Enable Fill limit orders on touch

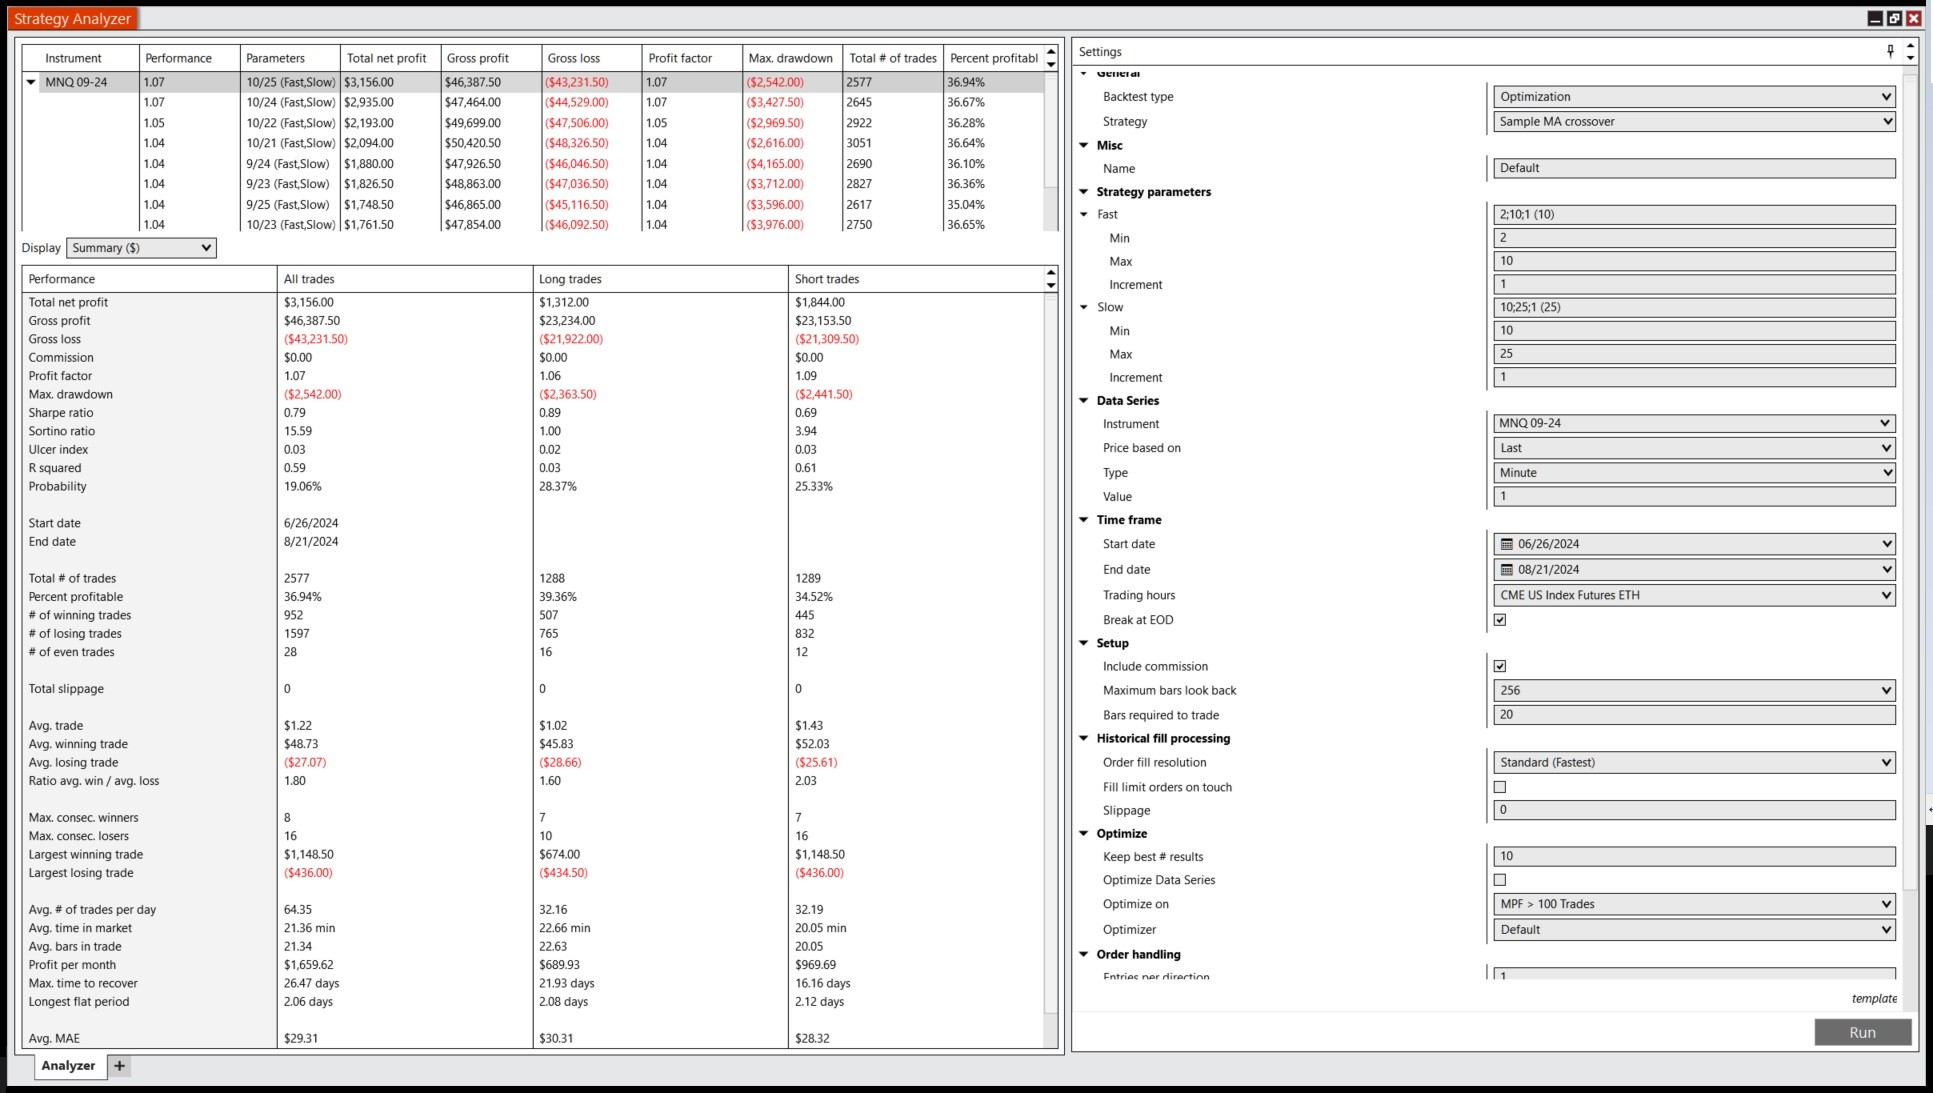coord(1500,788)
